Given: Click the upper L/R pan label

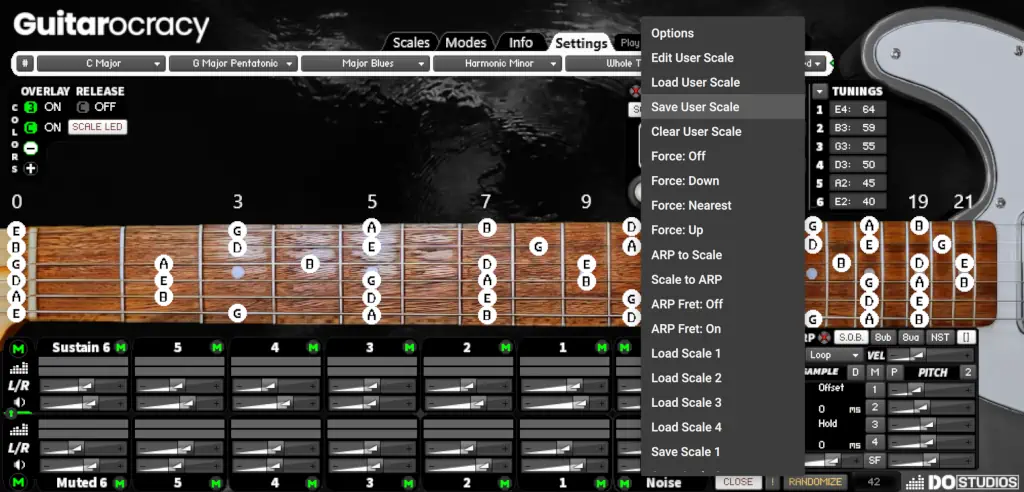Looking at the screenshot, I should point(19,386).
